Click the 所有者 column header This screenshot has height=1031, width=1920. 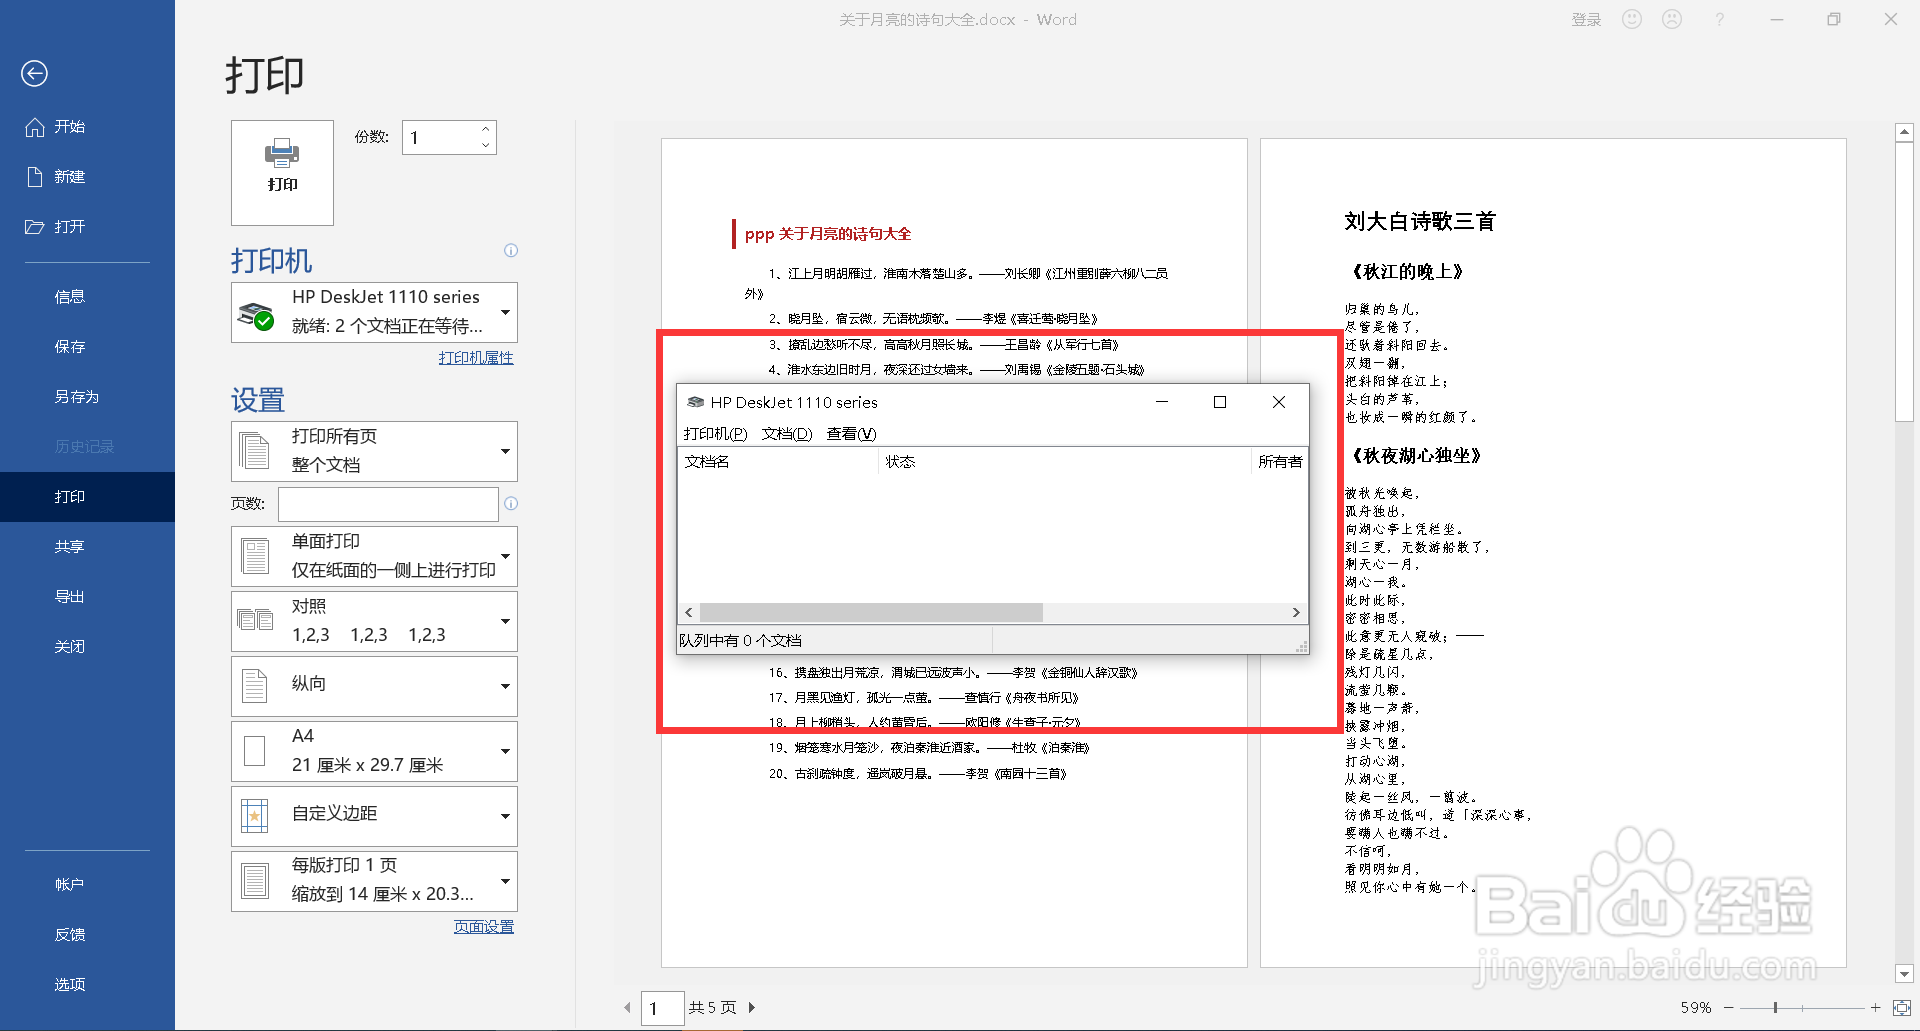1280,462
